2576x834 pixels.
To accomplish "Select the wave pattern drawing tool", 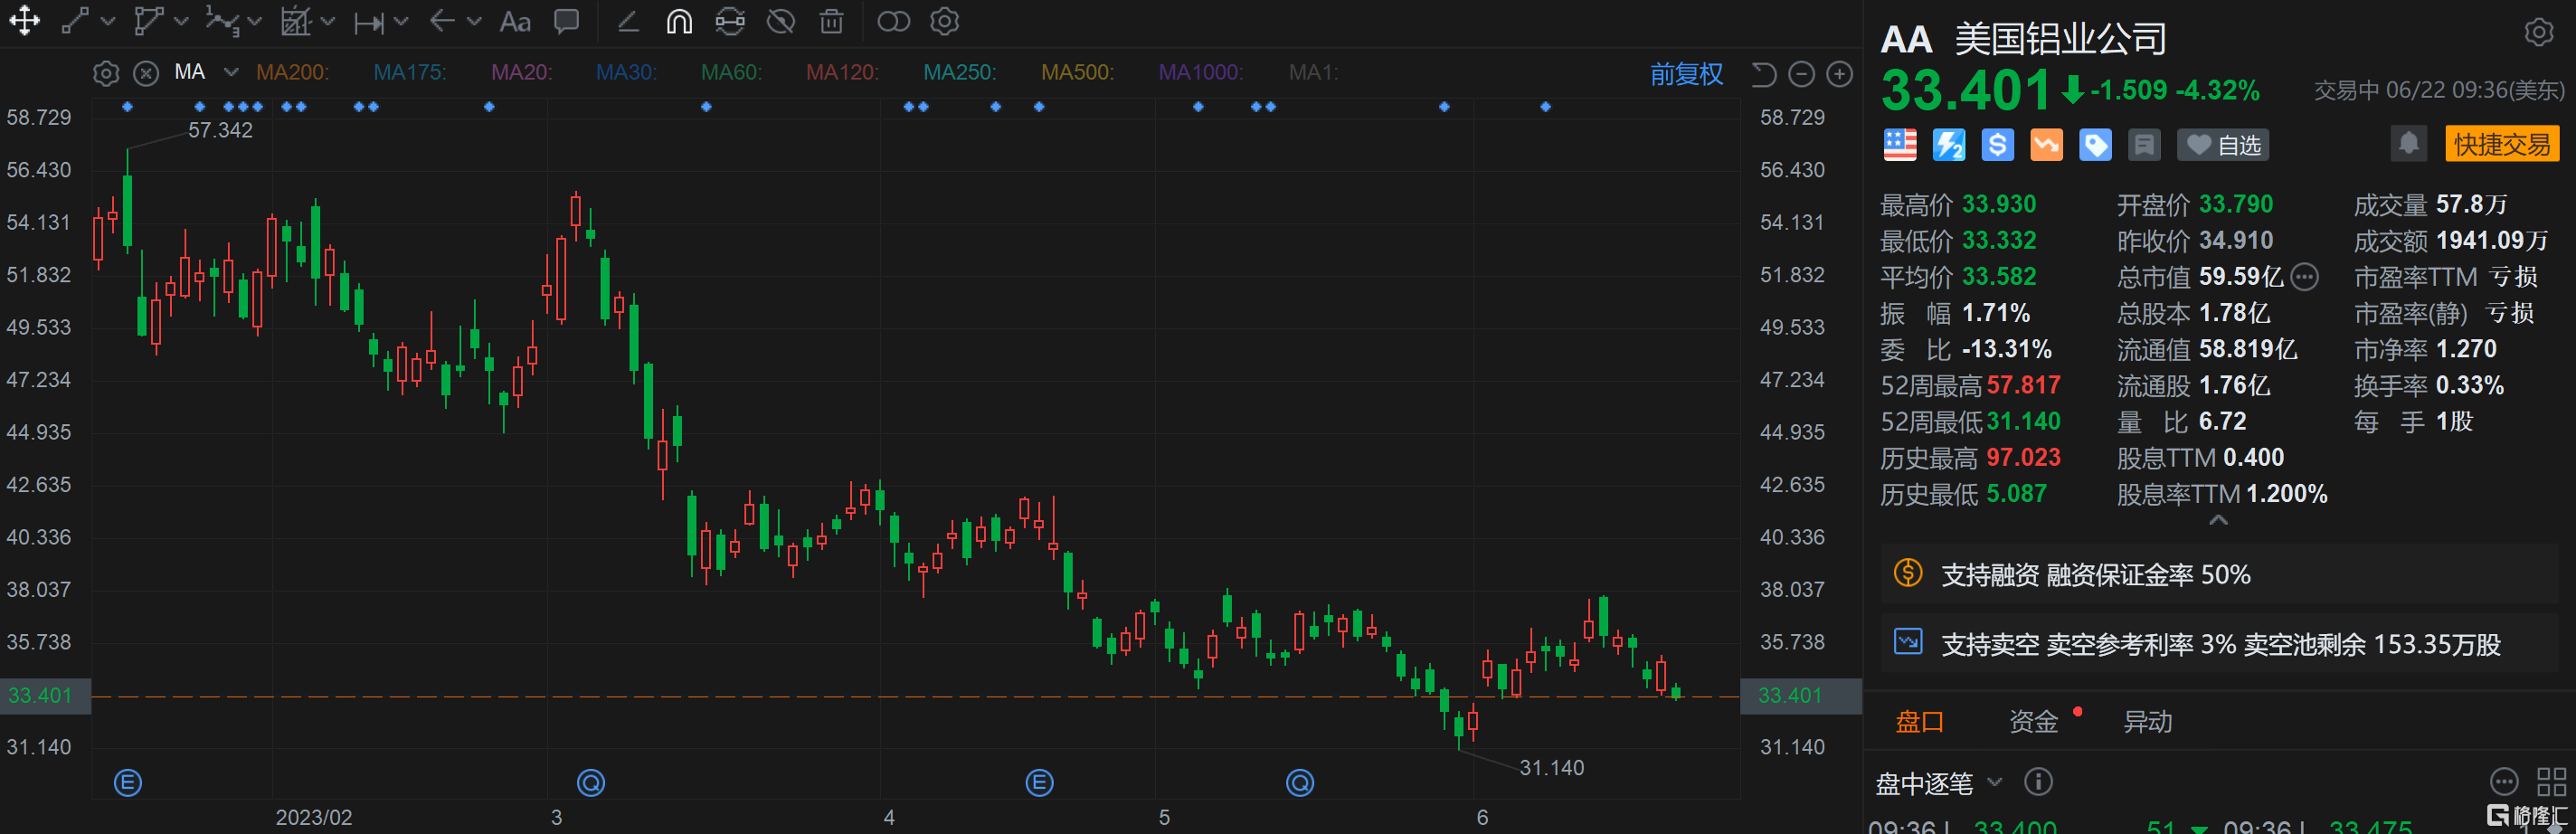I will pos(222,21).
